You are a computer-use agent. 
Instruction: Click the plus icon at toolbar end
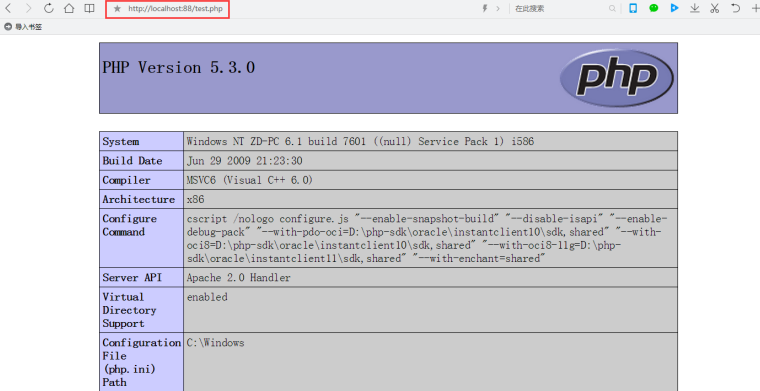755,8
